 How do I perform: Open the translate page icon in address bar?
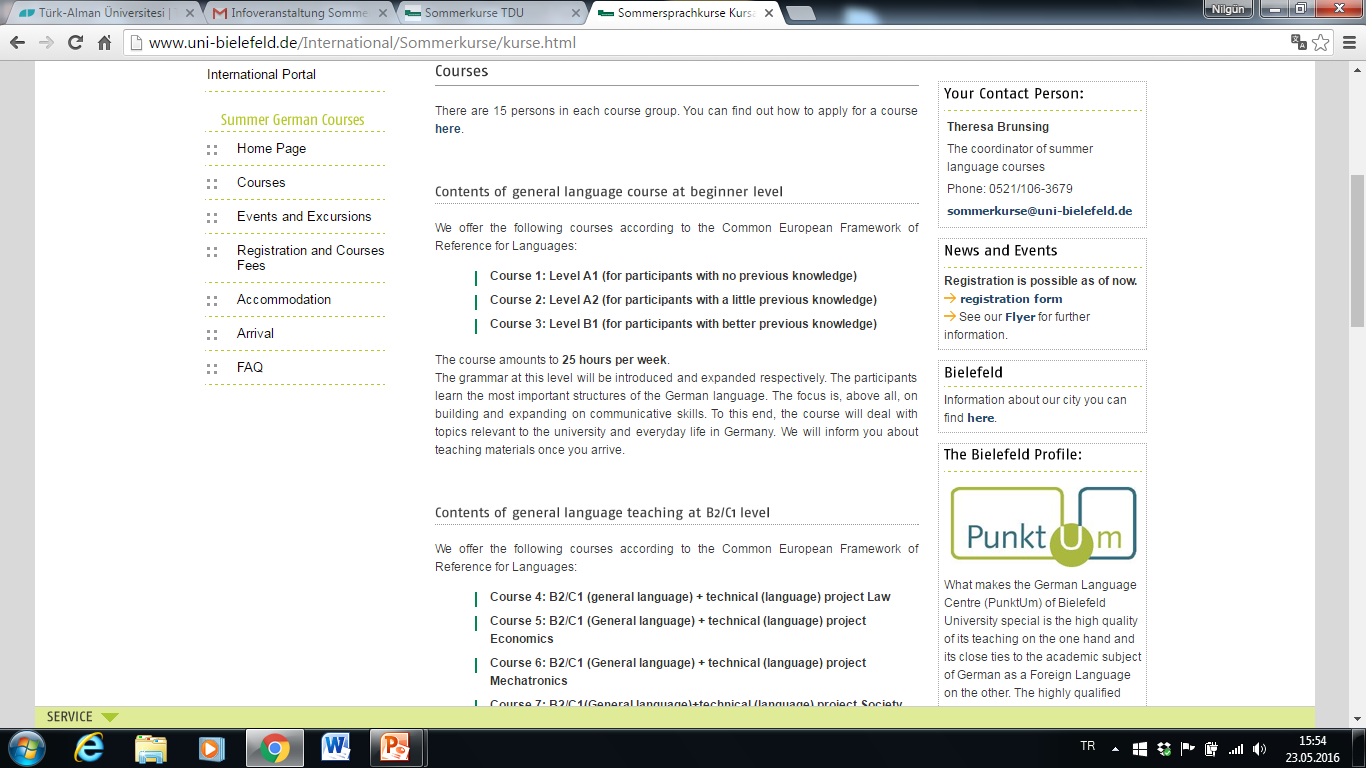pos(1299,42)
